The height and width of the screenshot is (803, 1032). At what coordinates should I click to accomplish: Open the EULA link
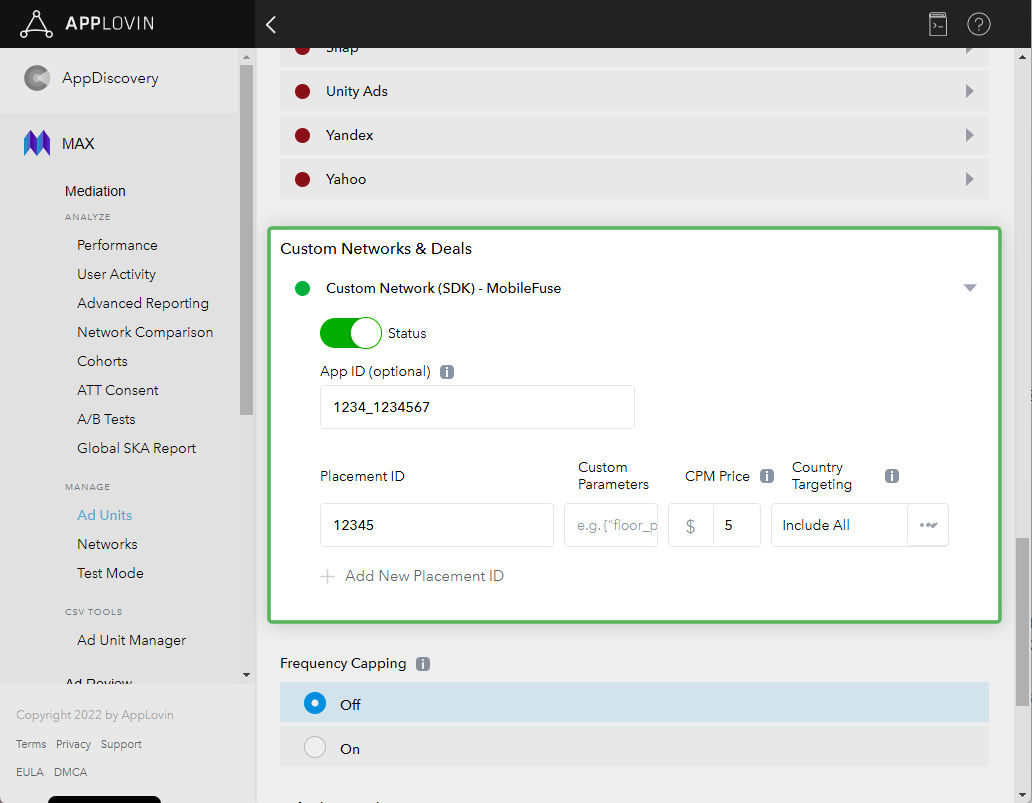(30, 772)
